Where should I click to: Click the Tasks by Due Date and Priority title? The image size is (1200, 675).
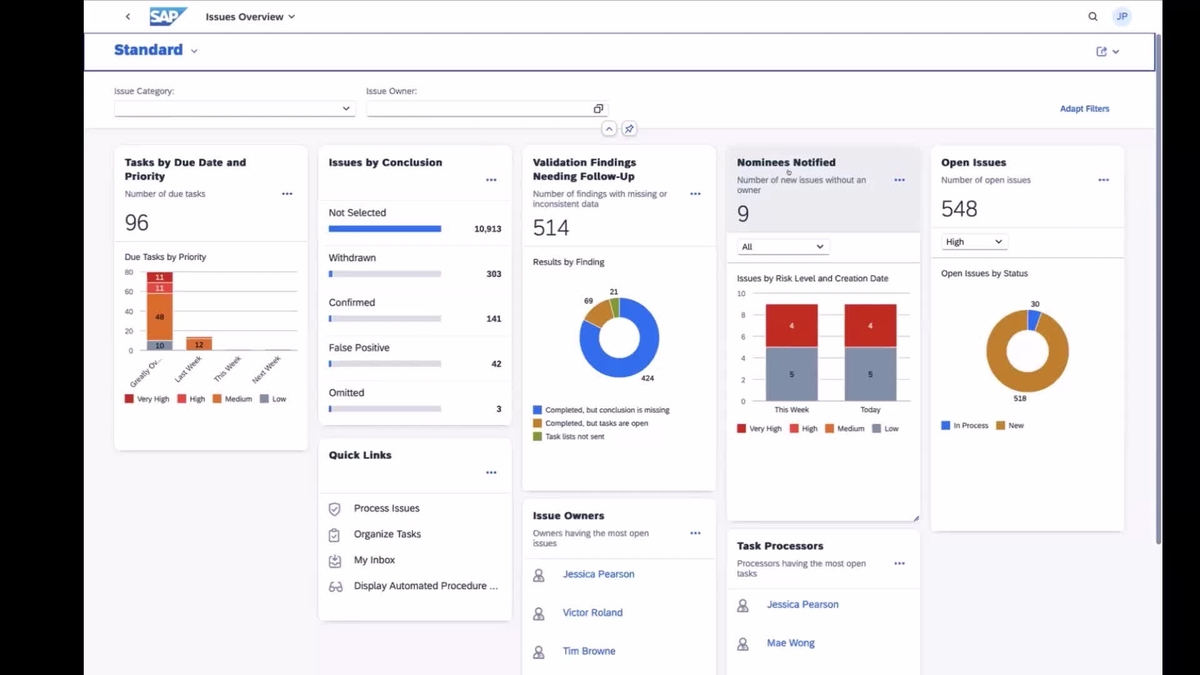[x=185, y=169]
